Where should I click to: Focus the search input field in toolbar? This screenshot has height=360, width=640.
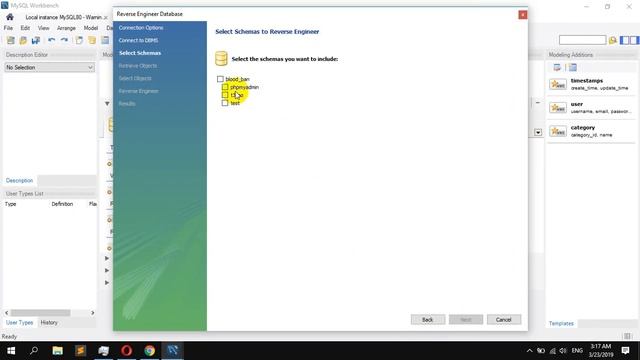coord(582,40)
